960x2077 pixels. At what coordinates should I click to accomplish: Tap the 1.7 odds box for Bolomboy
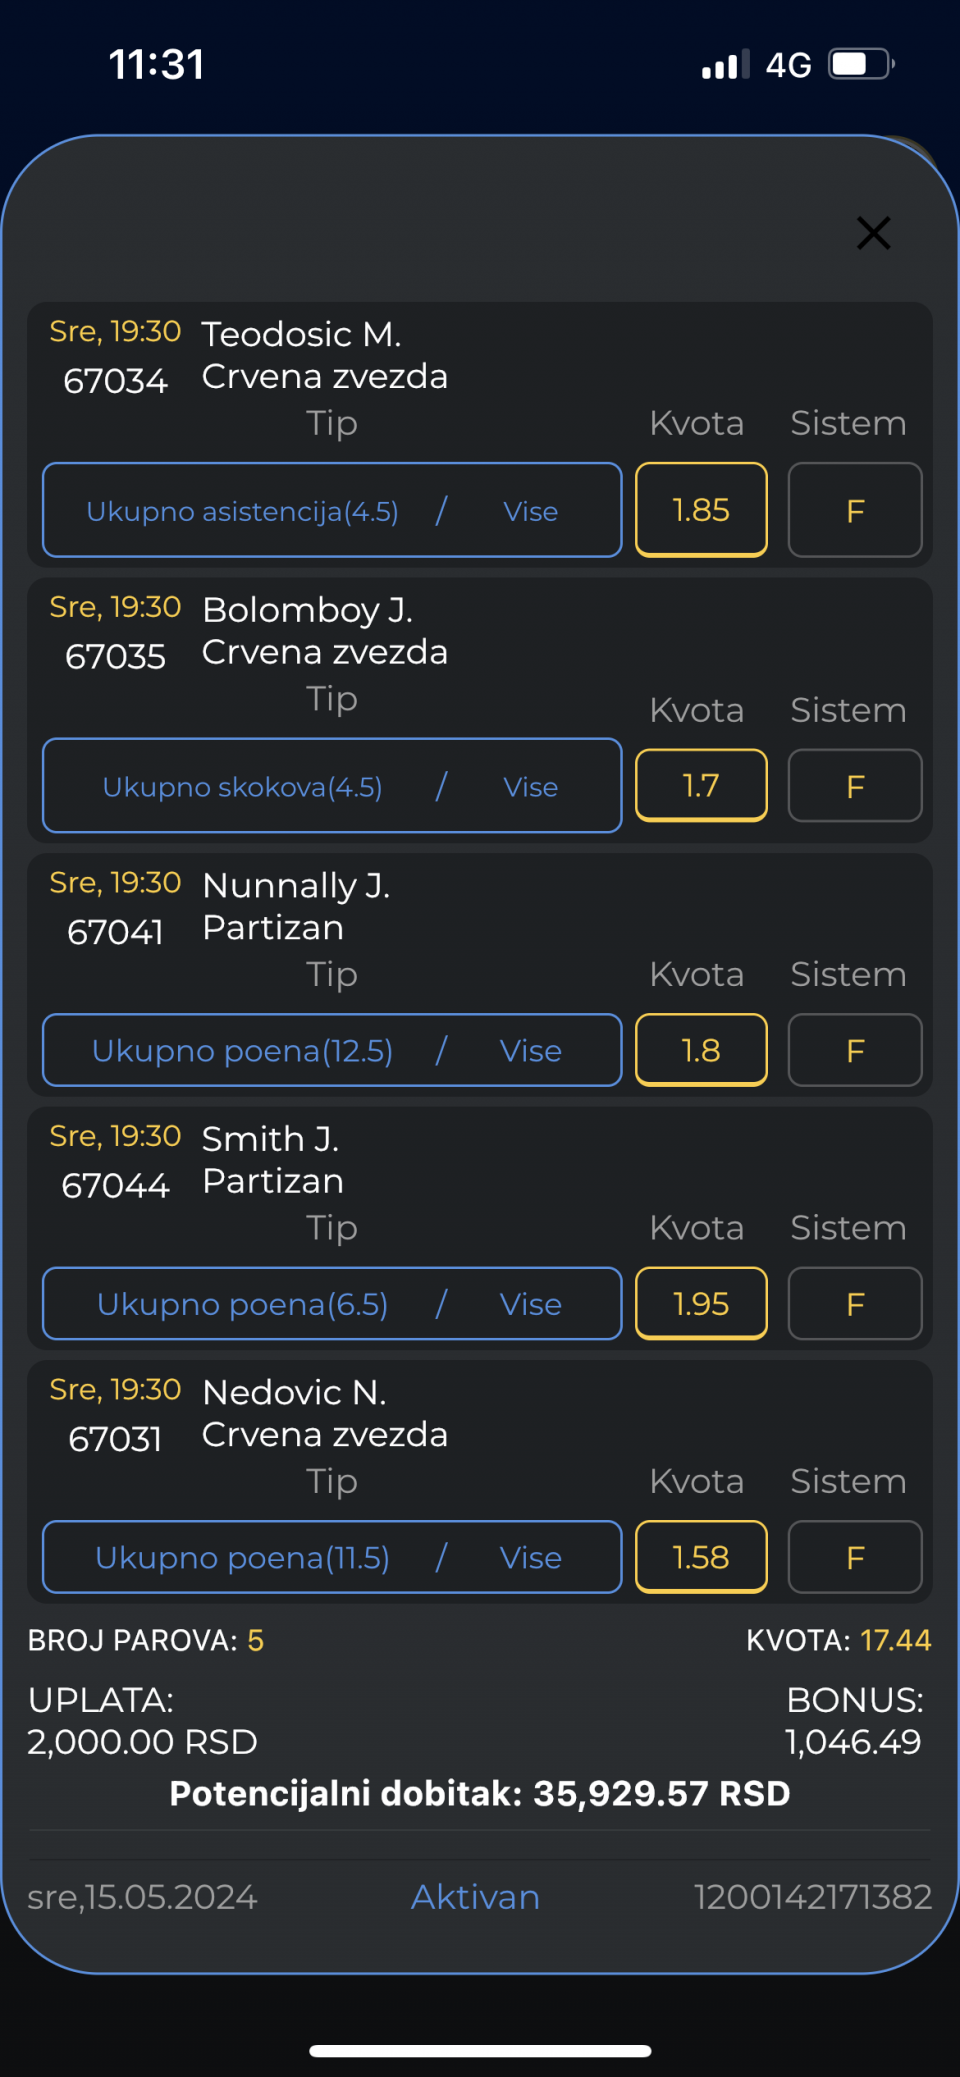pyautogui.click(x=701, y=786)
